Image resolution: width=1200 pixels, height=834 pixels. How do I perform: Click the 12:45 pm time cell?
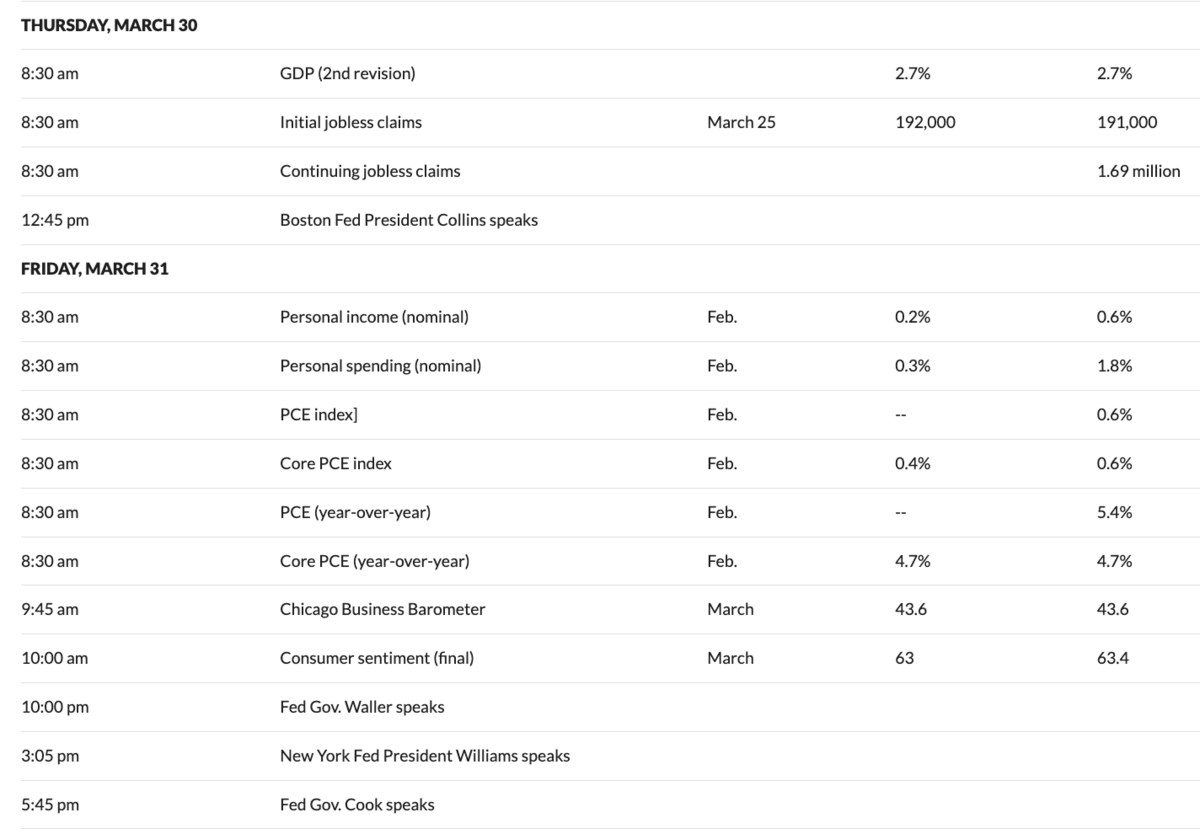[55, 220]
